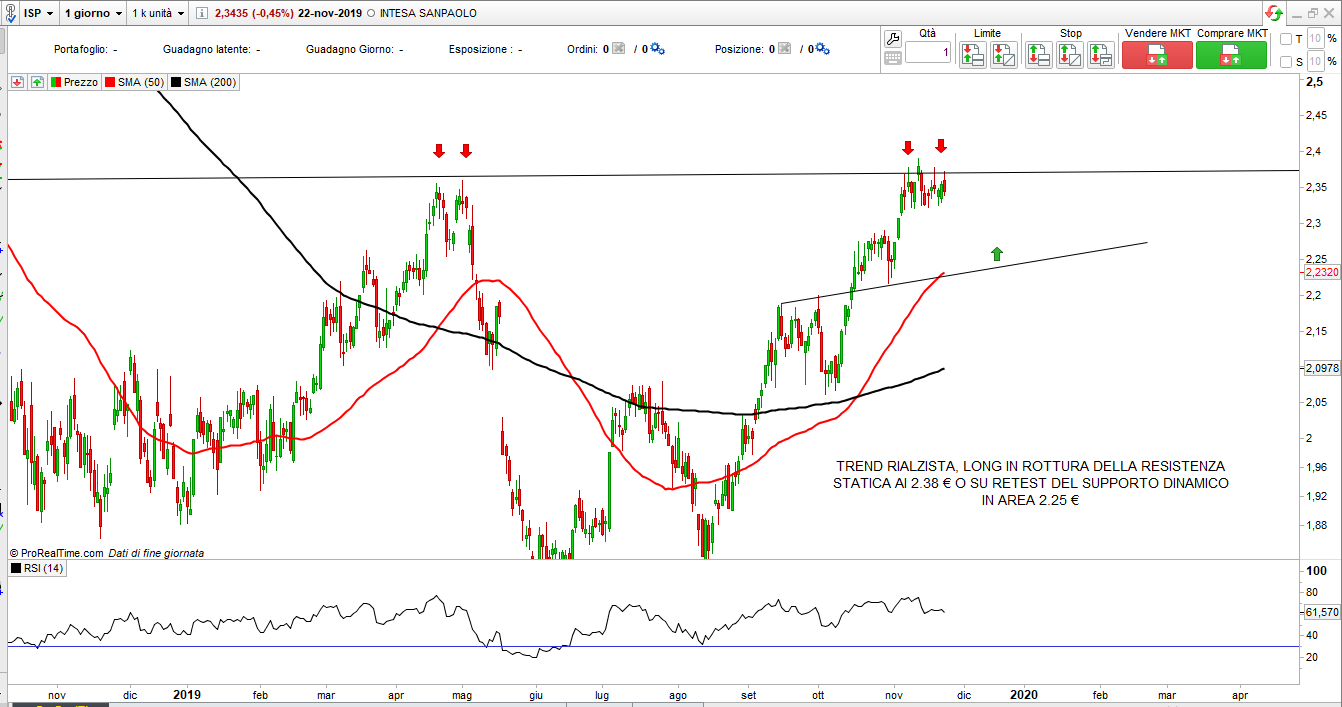Click the first Limite order icon
The height and width of the screenshot is (707, 1342).
[972, 56]
